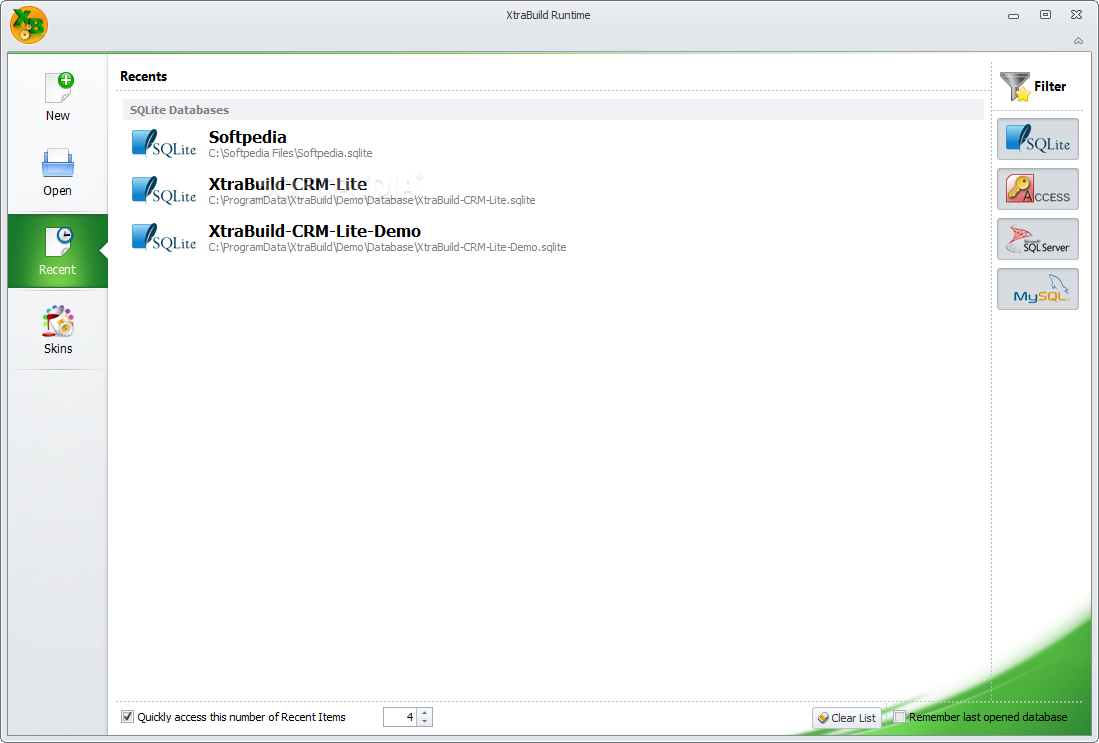This screenshot has width=1099, height=743.
Task: Click the recent items number field
Action: (x=400, y=717)
